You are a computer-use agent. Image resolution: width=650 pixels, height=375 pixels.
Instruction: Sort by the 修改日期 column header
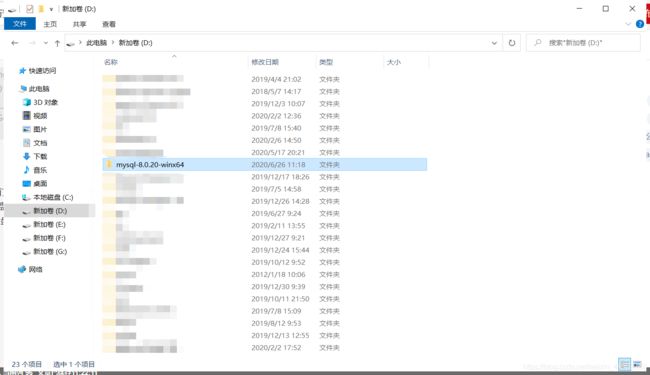(x=265, y=62)
